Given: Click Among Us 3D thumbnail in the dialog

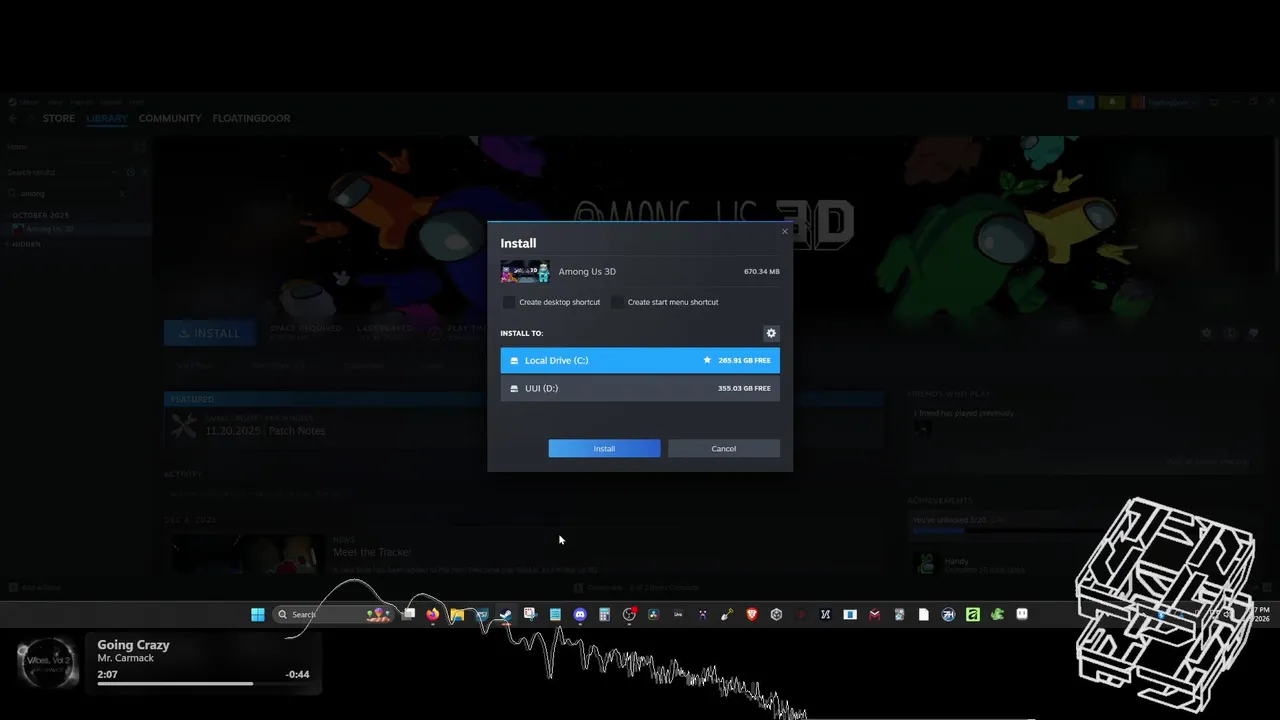Looking at the screenshot, I should 525,272.
